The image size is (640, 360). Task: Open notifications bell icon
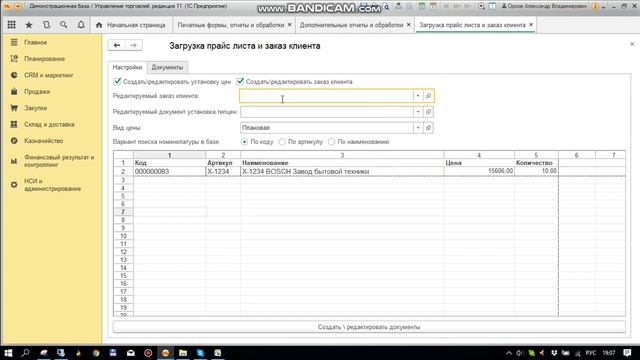coord(81,25)
